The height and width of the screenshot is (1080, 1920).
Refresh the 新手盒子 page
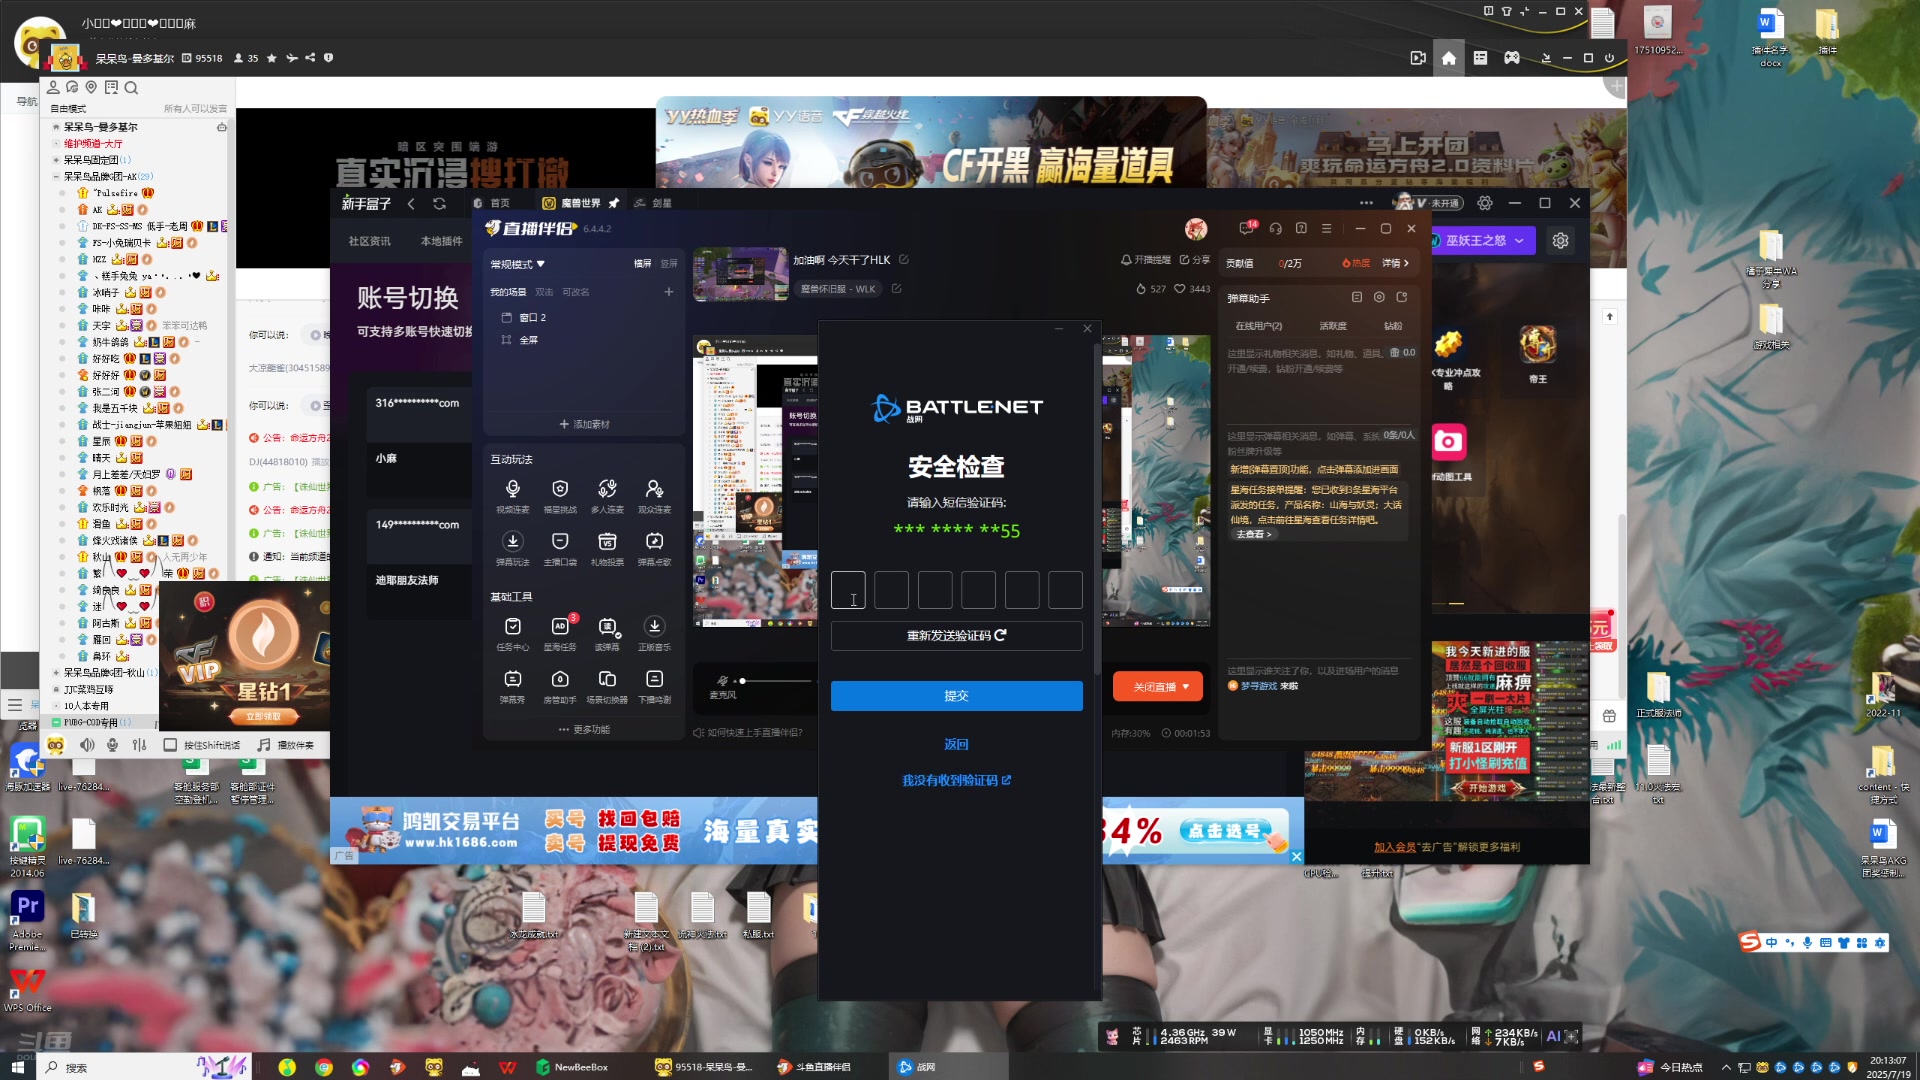(439, 203)
